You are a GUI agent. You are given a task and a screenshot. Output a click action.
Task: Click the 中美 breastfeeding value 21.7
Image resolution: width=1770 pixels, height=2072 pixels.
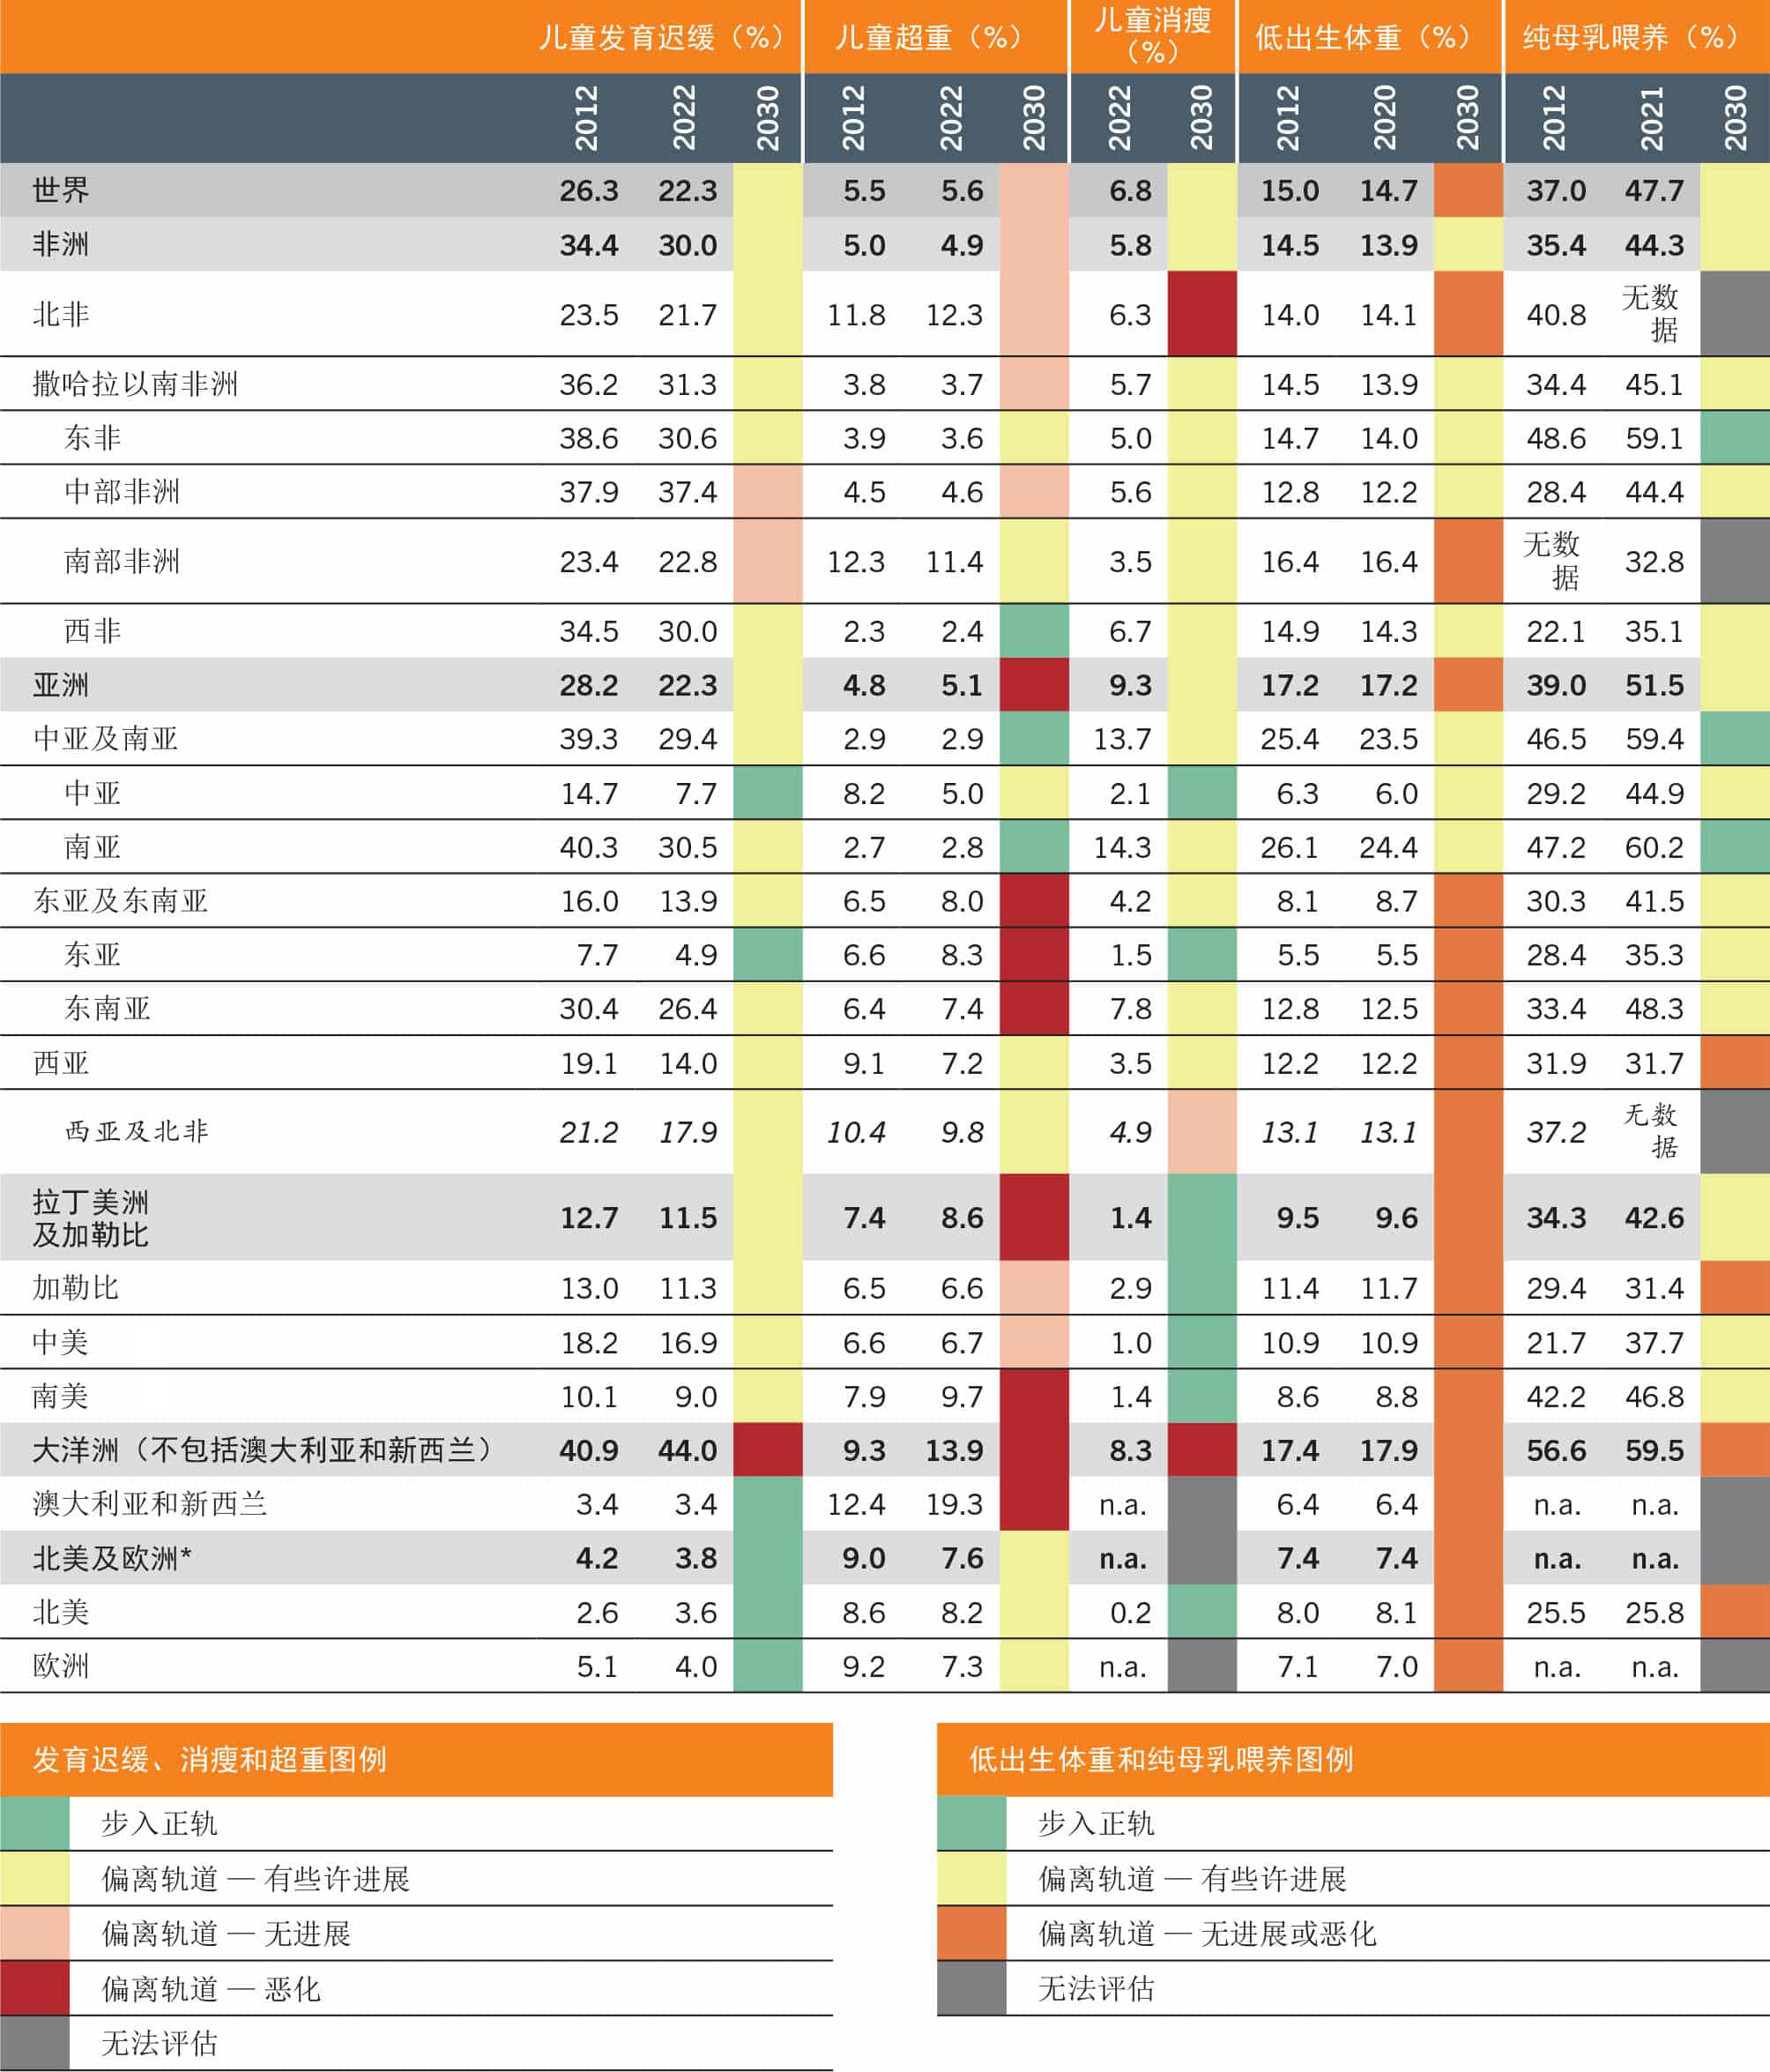[x=1556, y=1341]
